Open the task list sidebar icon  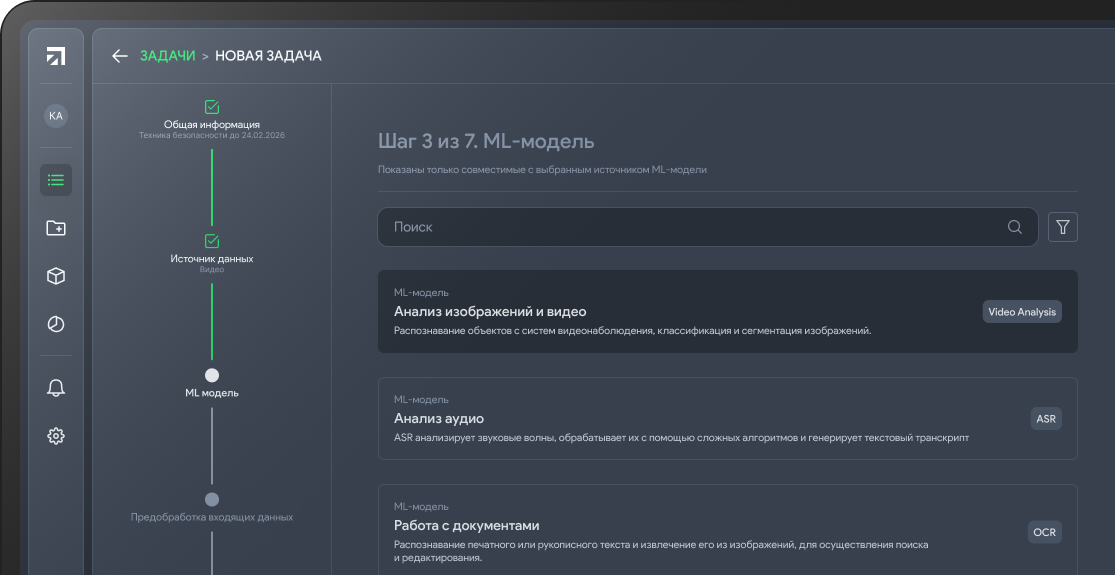[x=56, y=180]
